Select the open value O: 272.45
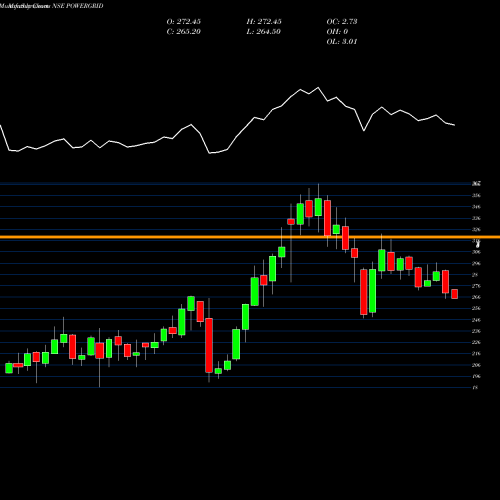The width and height of the screenshot is (500, 500). (x=184, y=22)
